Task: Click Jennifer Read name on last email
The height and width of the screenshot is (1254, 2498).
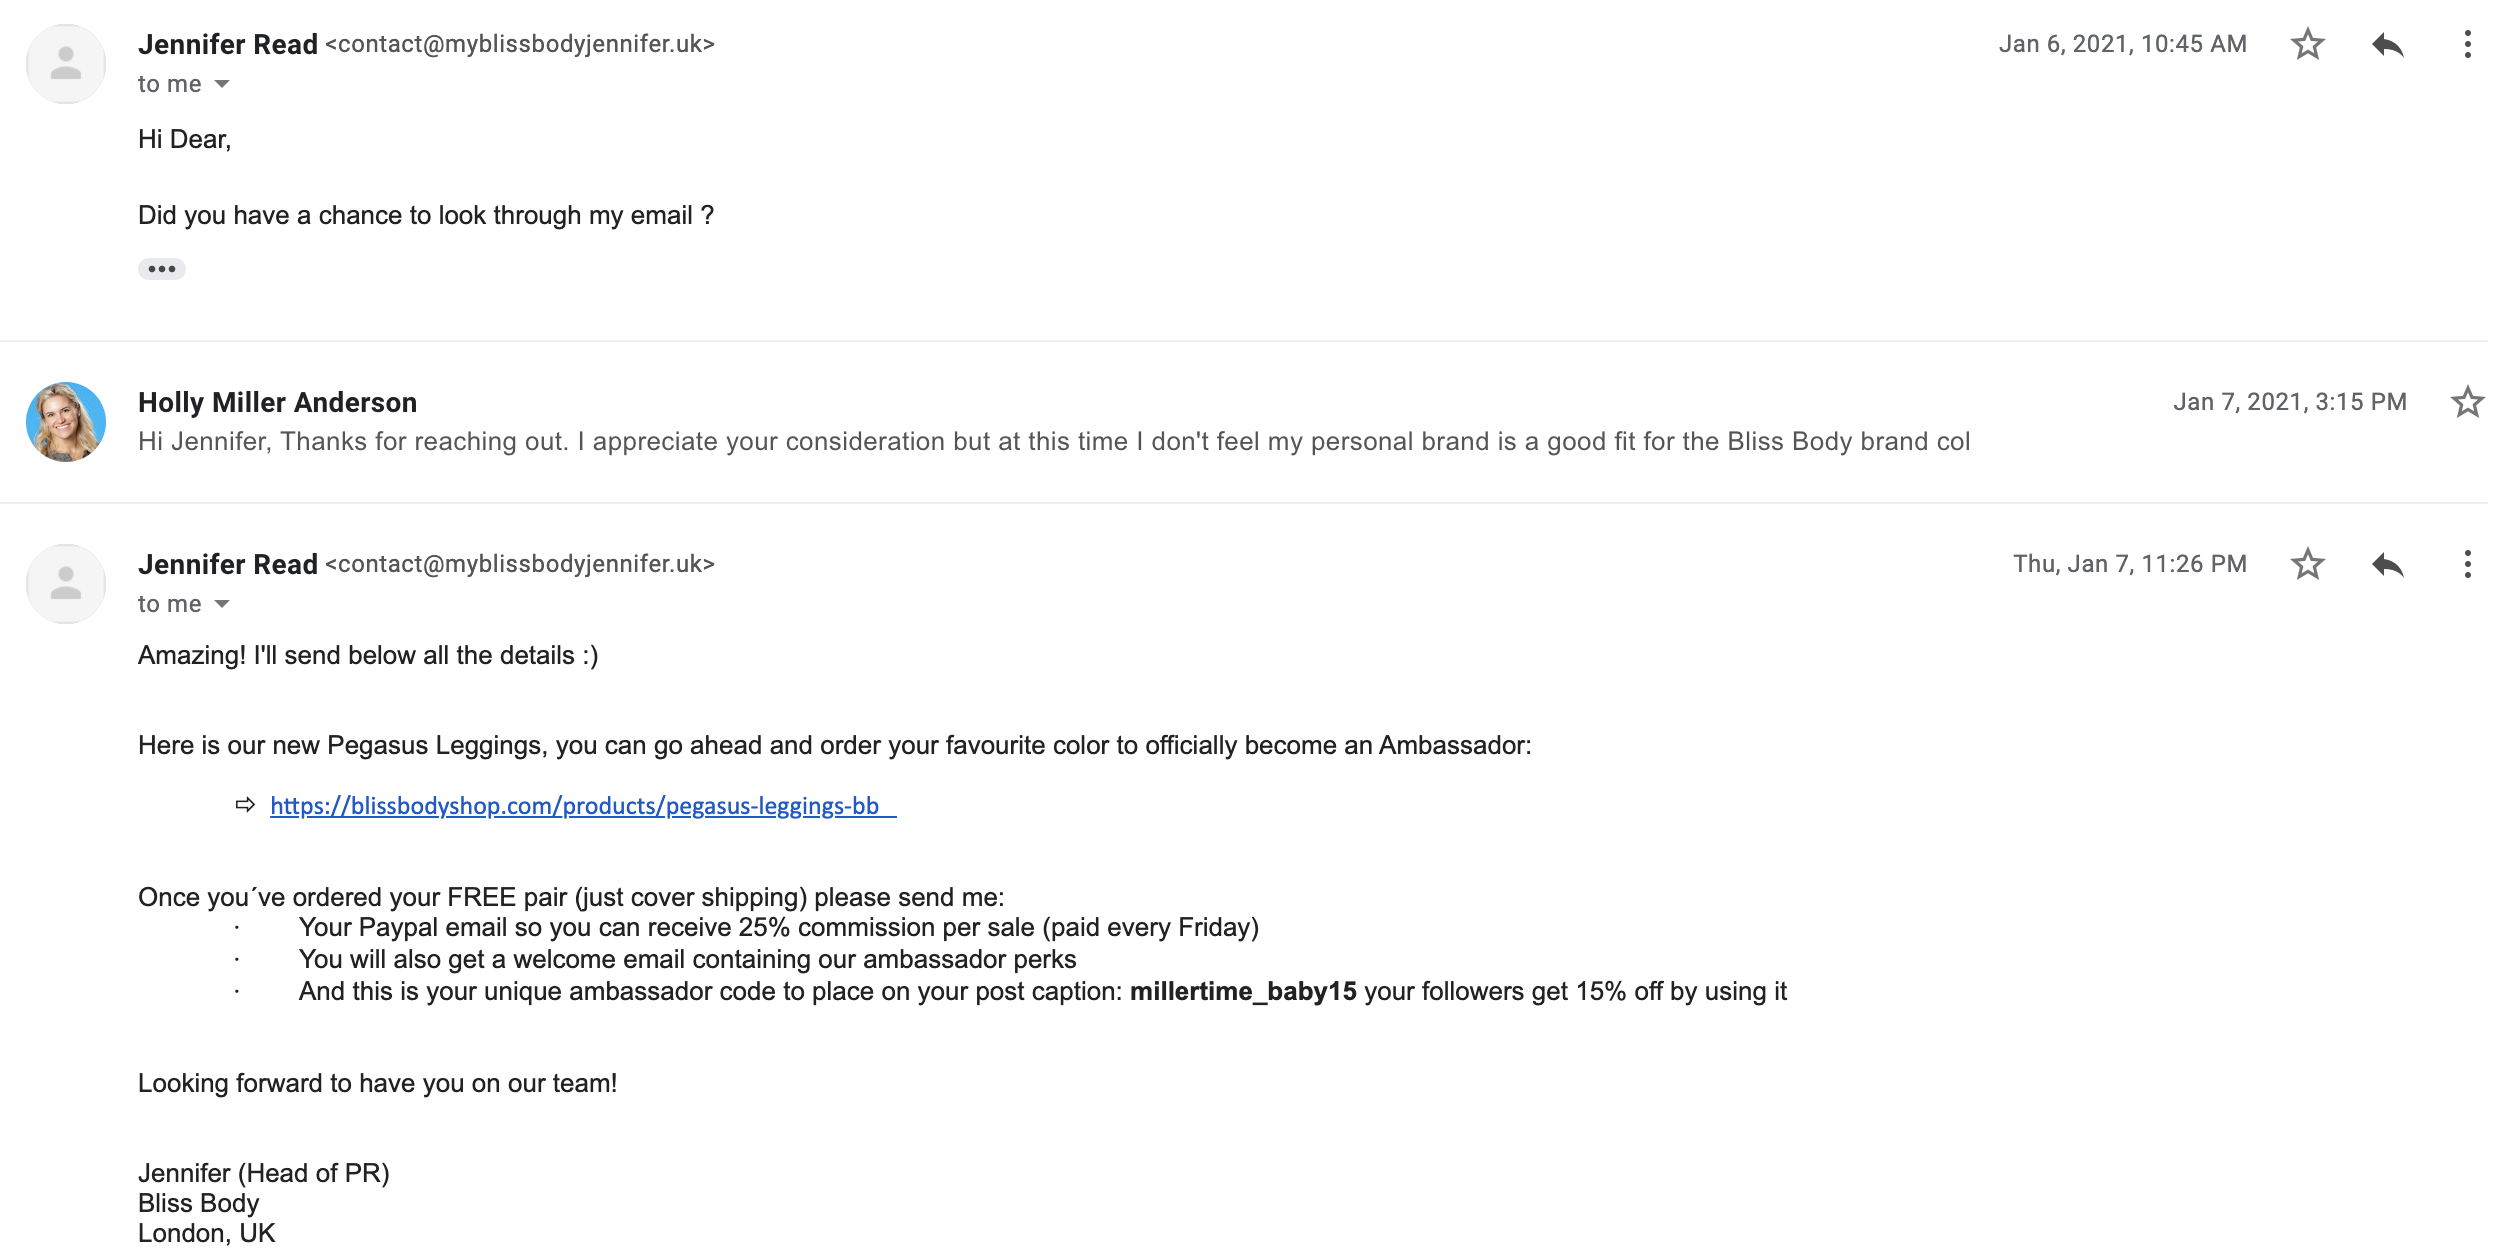Action: 228,565
